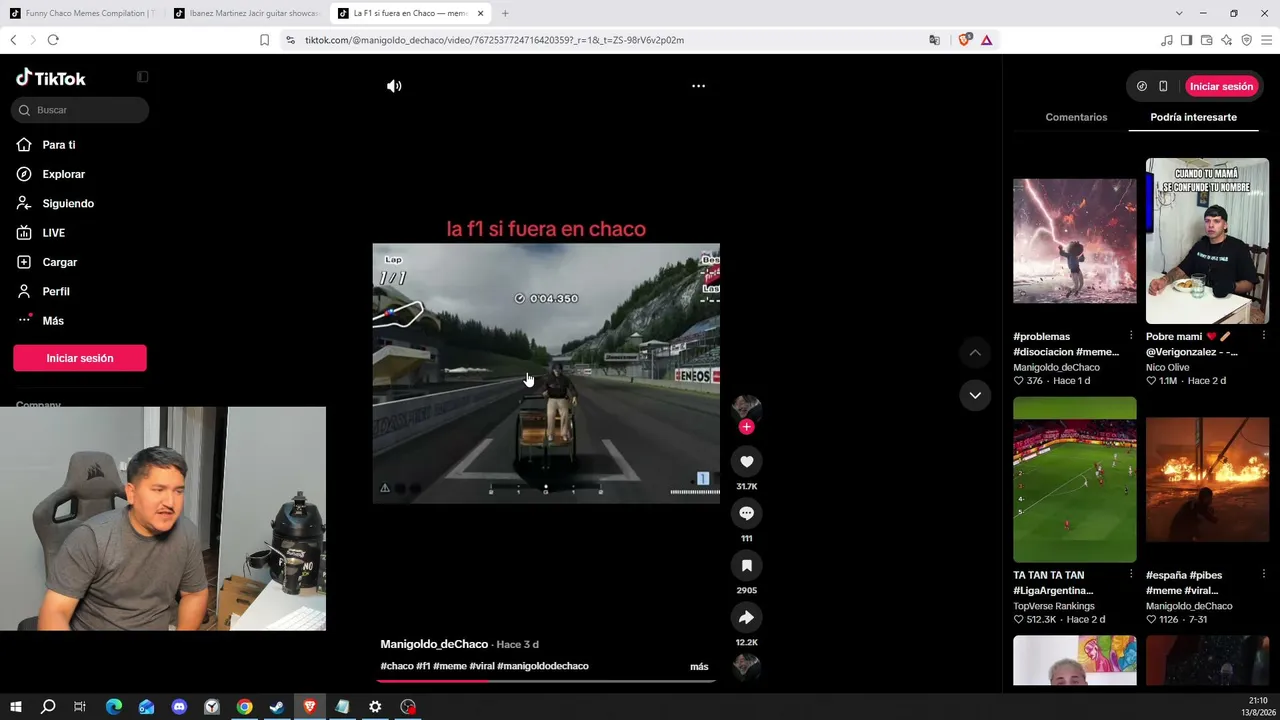Click the #manigoldodechaco hashtag
This screenshot has width=1280, height=720.
pos(543,666)
